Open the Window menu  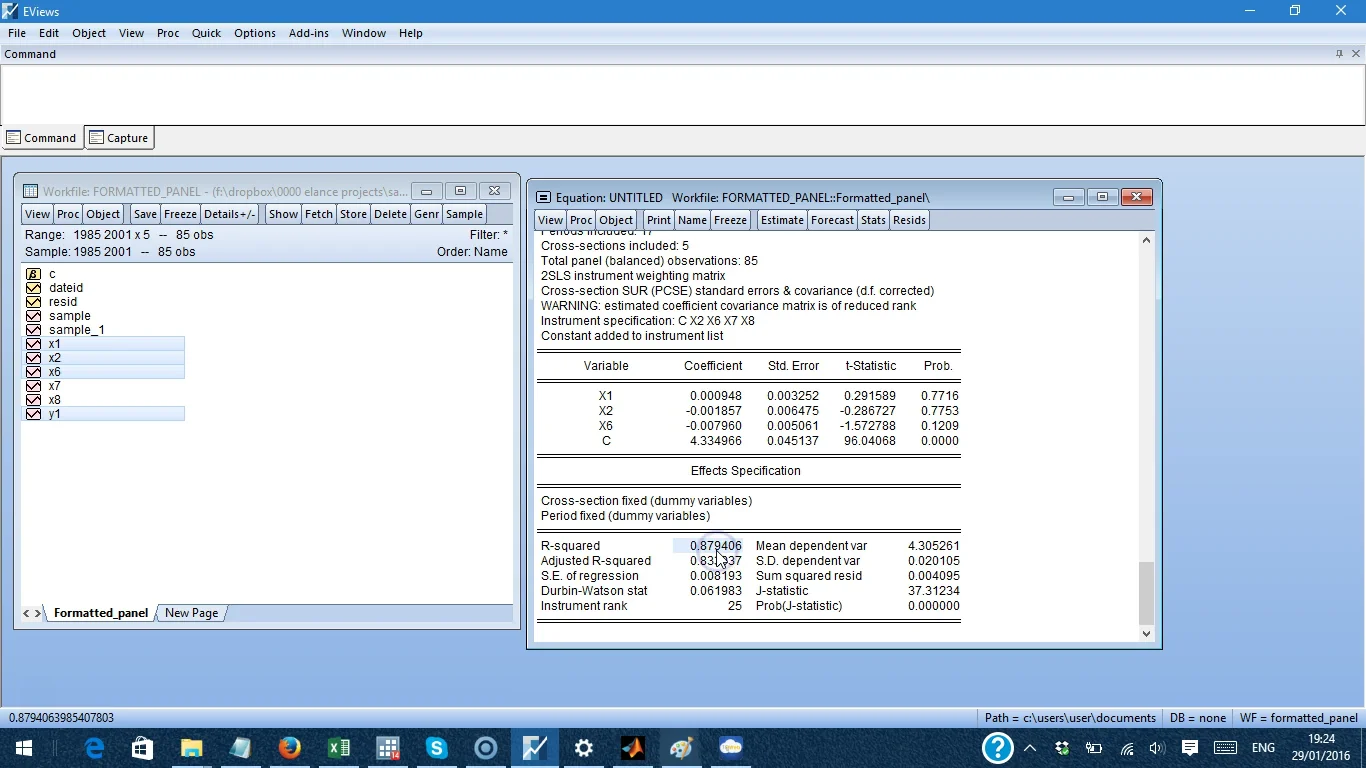coord(364,33)
